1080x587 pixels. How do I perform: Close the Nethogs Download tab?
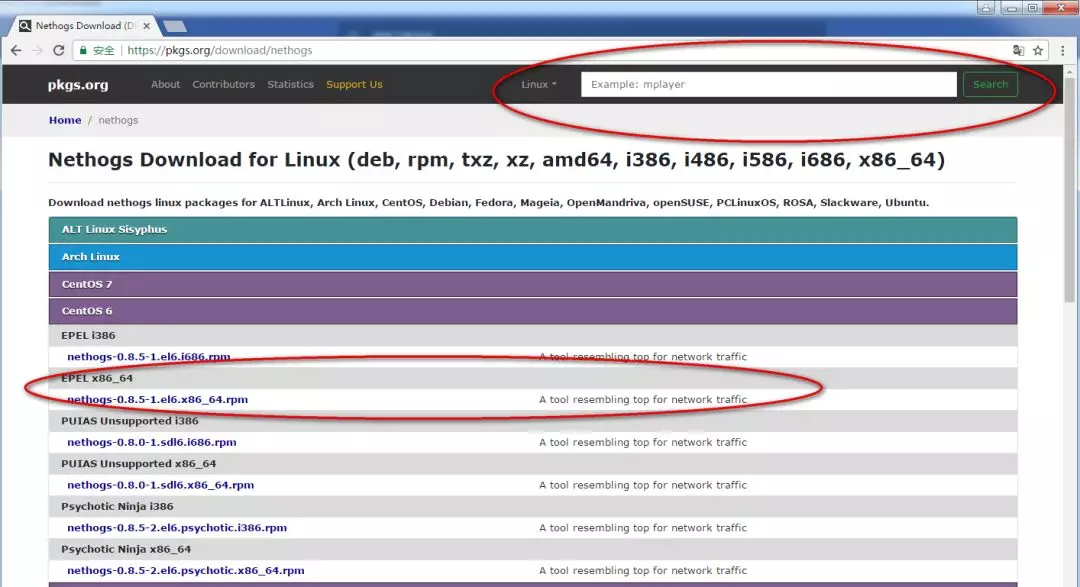point(146,26)
